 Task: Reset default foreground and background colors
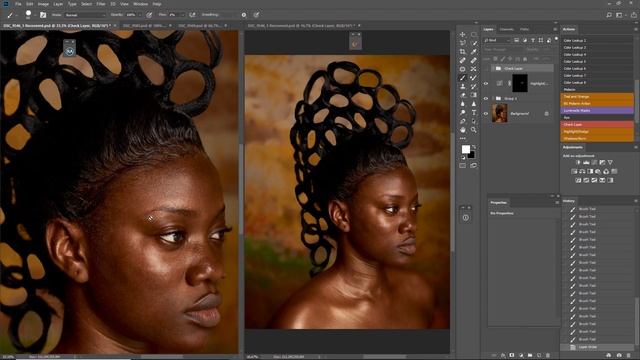463,158
